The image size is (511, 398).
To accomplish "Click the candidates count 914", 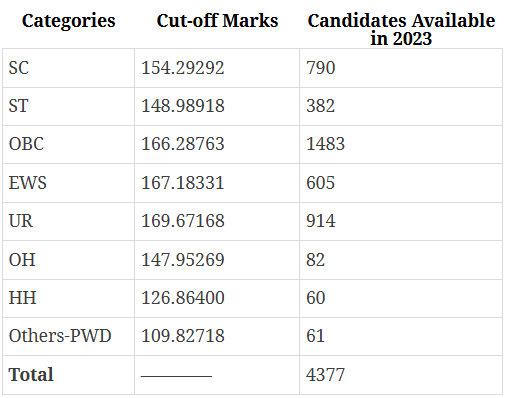I will [321, 221].
